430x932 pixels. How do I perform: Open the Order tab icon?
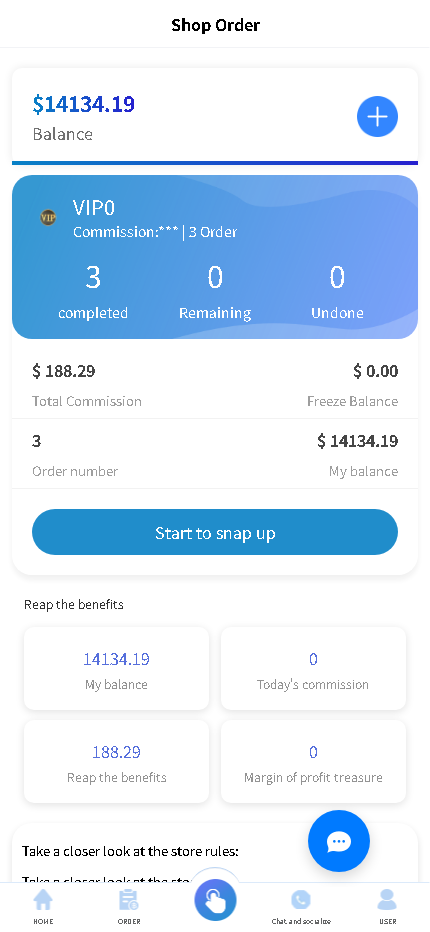point(128,907)
